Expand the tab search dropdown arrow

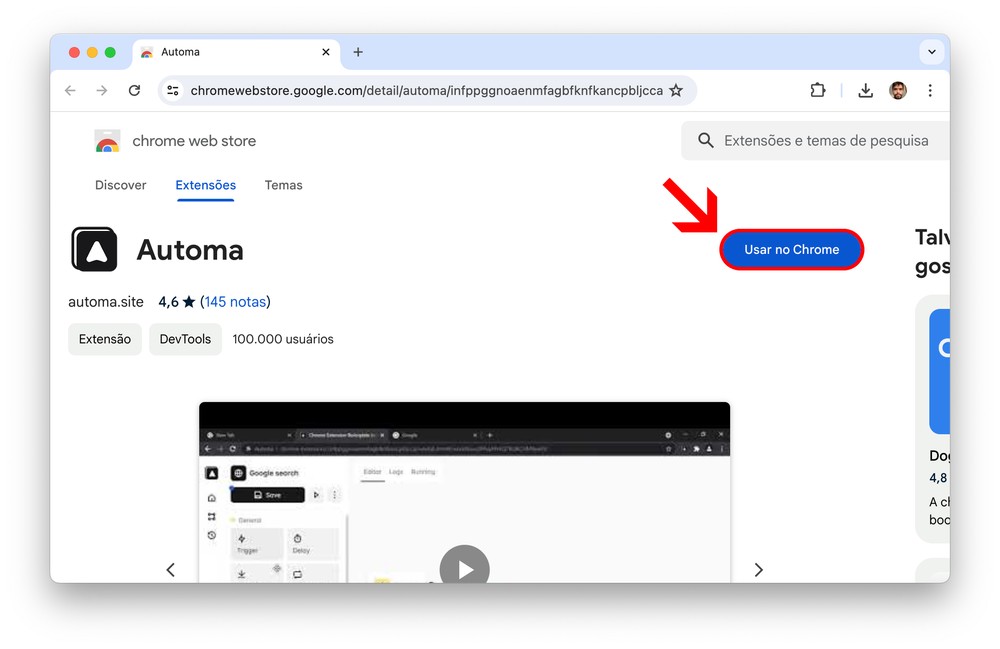(932, 52)
